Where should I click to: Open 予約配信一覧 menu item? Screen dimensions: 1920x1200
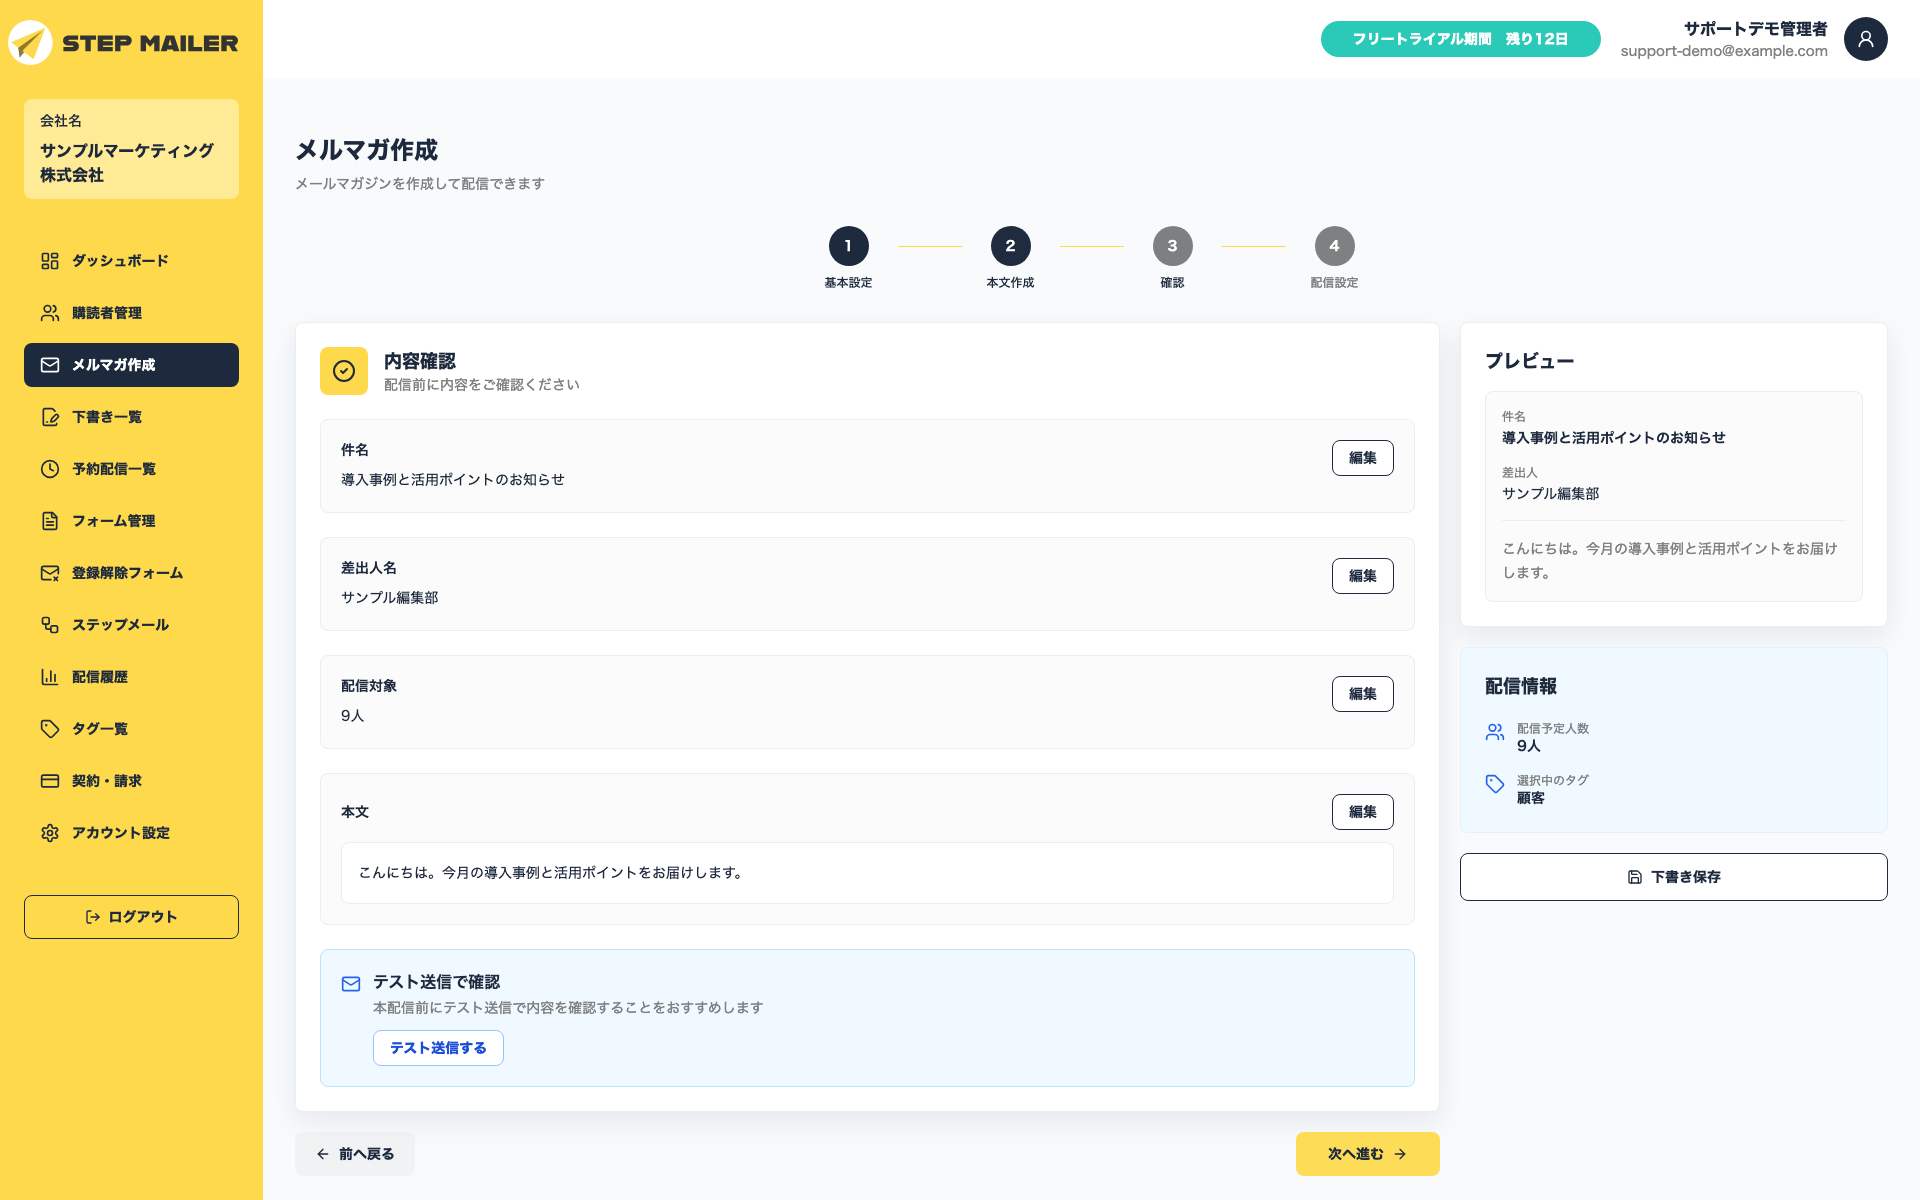tap(131, 469)
